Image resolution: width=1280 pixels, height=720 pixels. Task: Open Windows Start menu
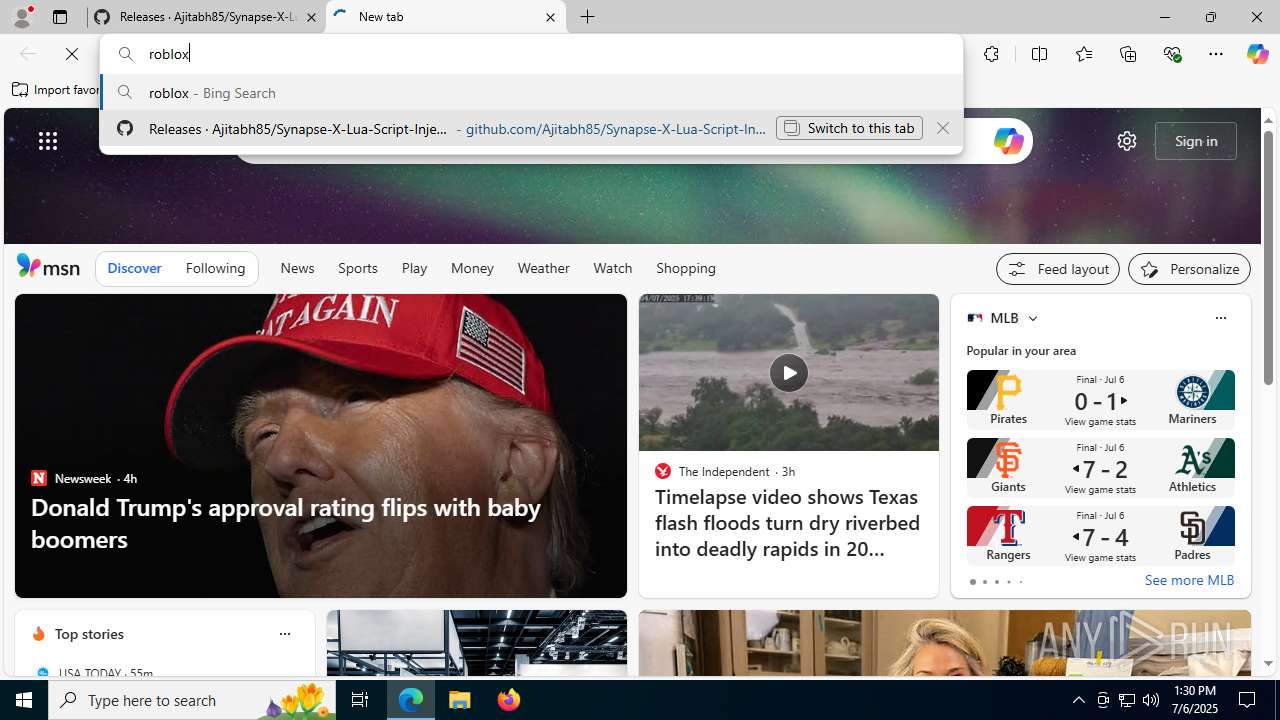coord(24,700)
